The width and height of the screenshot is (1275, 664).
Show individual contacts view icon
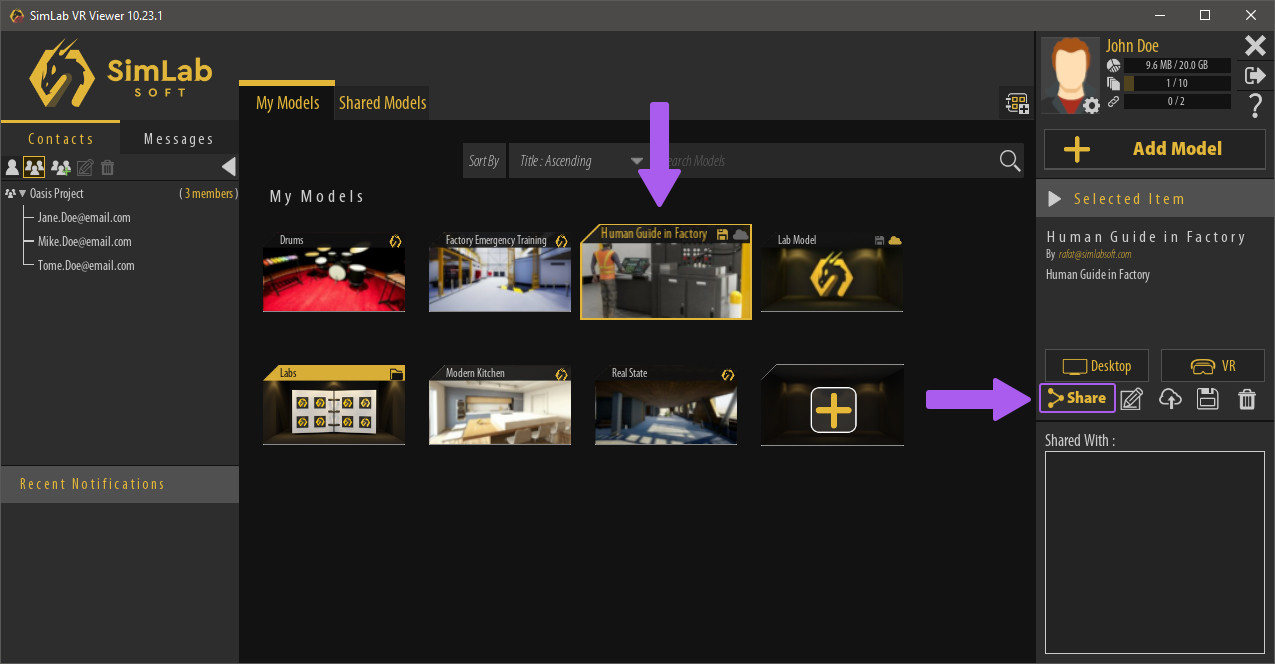pyautogui.click(x=12, y=167)
